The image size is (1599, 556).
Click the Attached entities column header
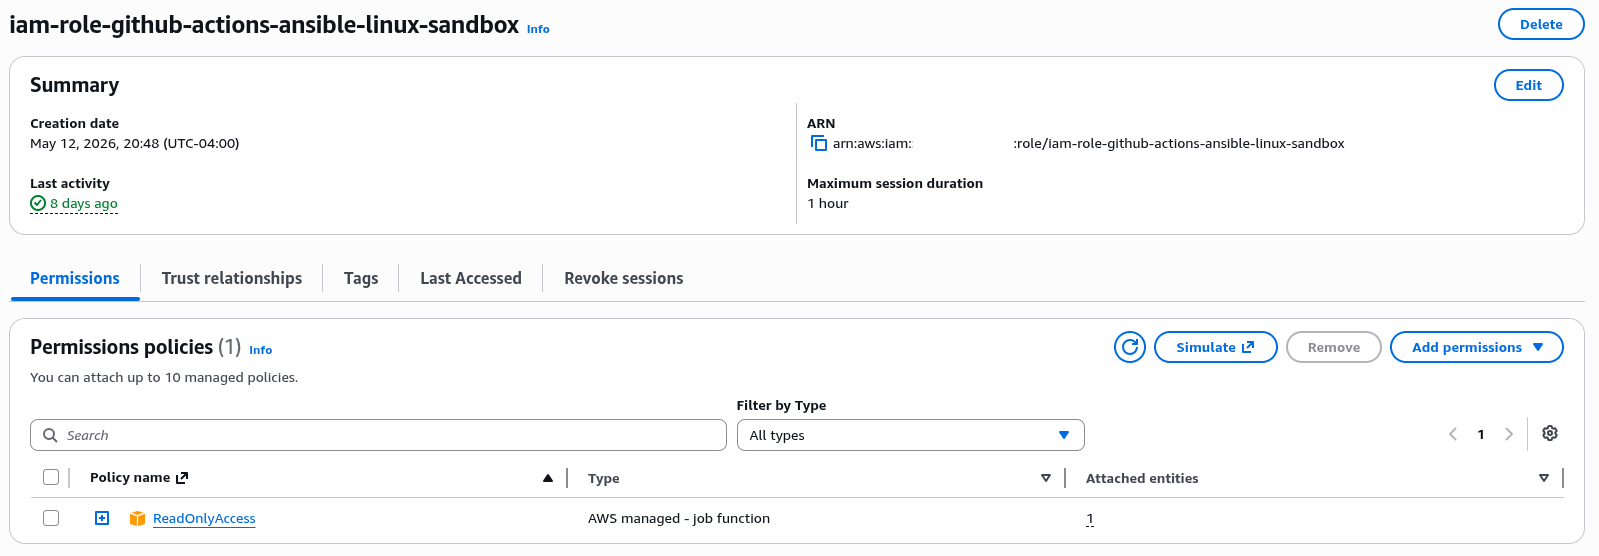click(1142, 478)
